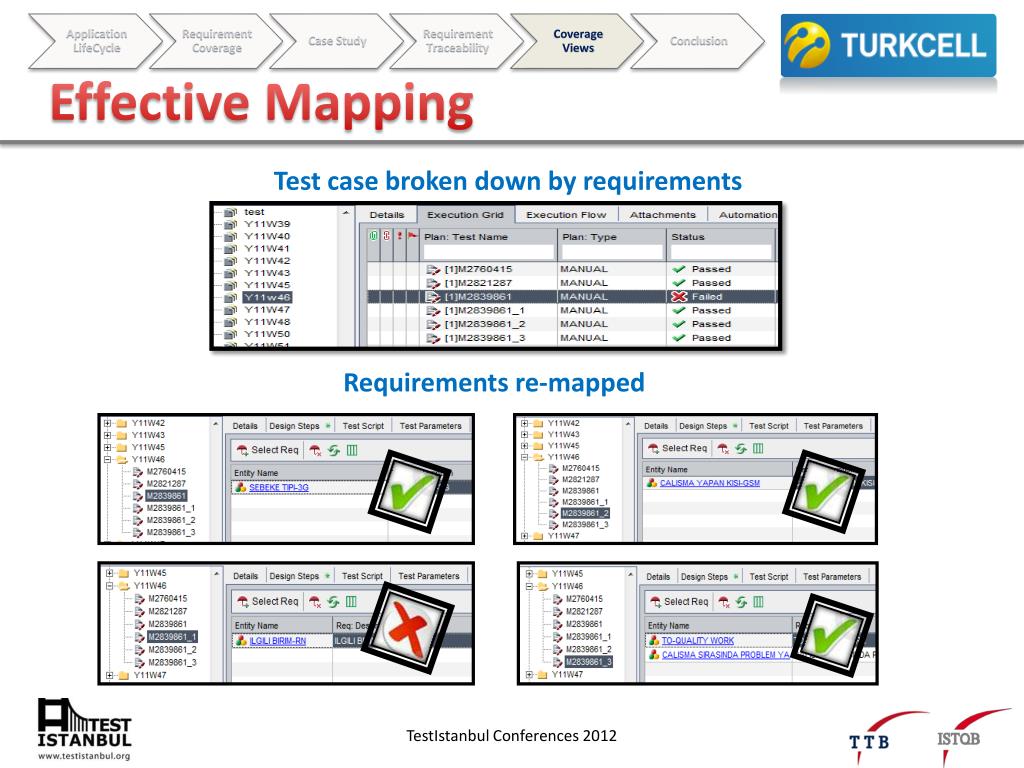Viewport: 1024px width, 768px height.
Task: Click select-columns icon above CALISMA YAPAN KISI-GSM
Action: point(758,449)
